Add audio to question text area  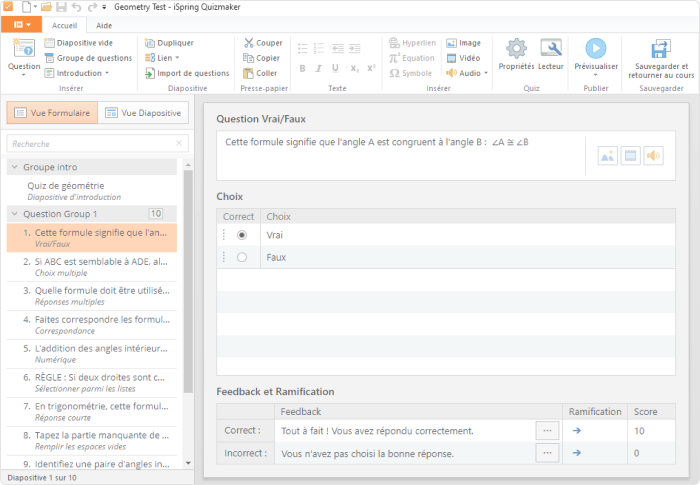pos(653,156)
